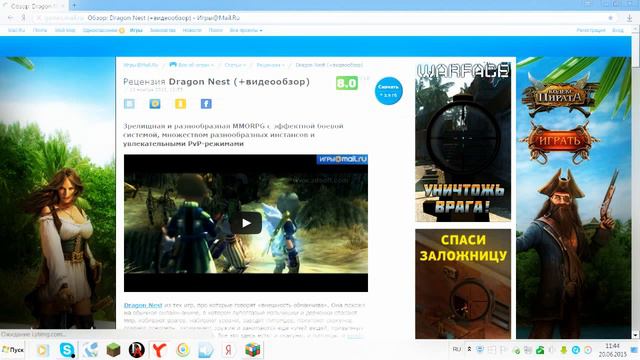Open the media player taskbar icon
The height and width of the screenshot is (360, 640).
43,350
